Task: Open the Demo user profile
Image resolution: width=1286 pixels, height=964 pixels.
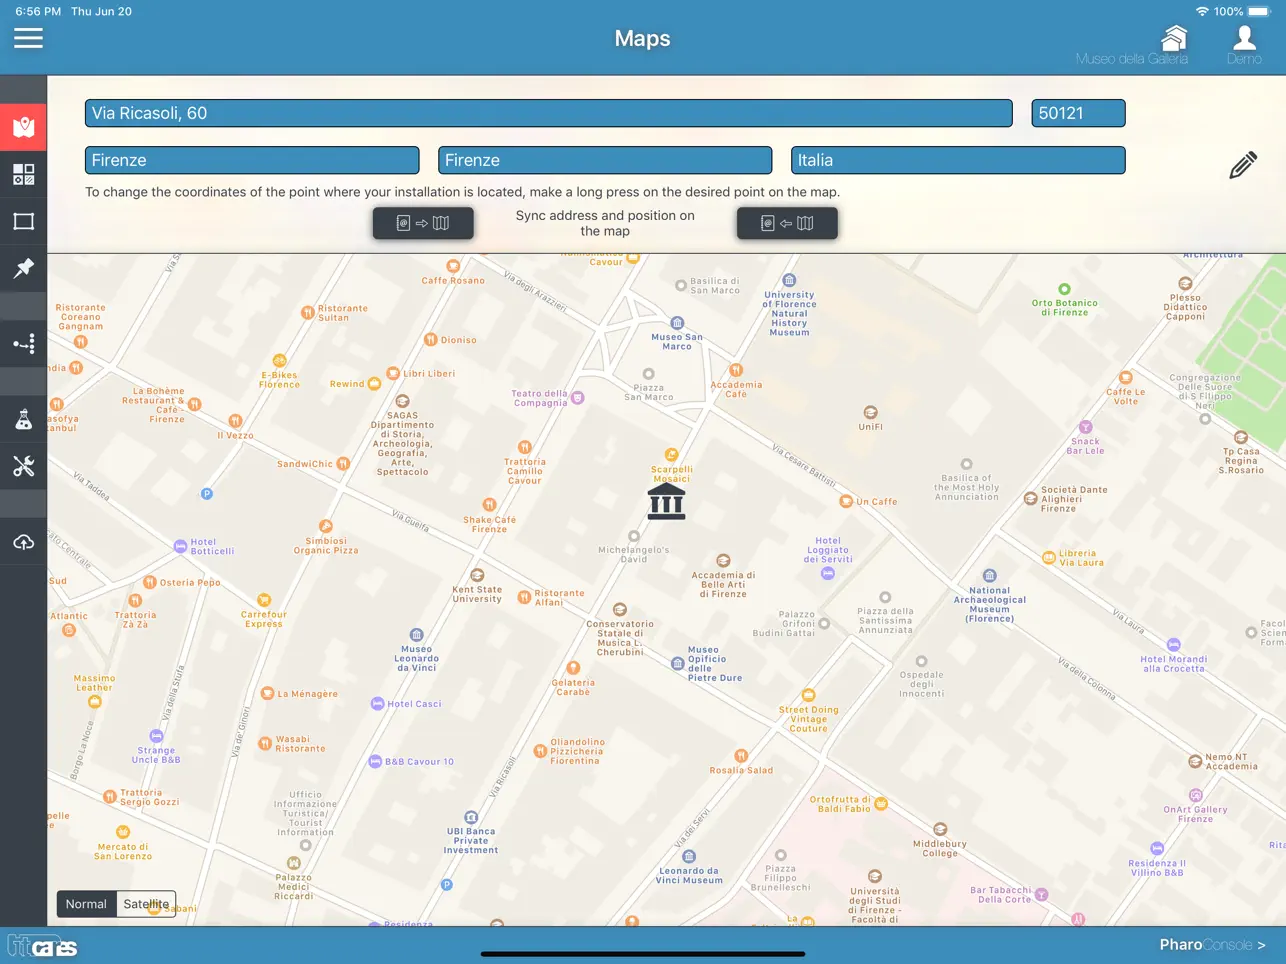Action: [x=1244, y=38]
